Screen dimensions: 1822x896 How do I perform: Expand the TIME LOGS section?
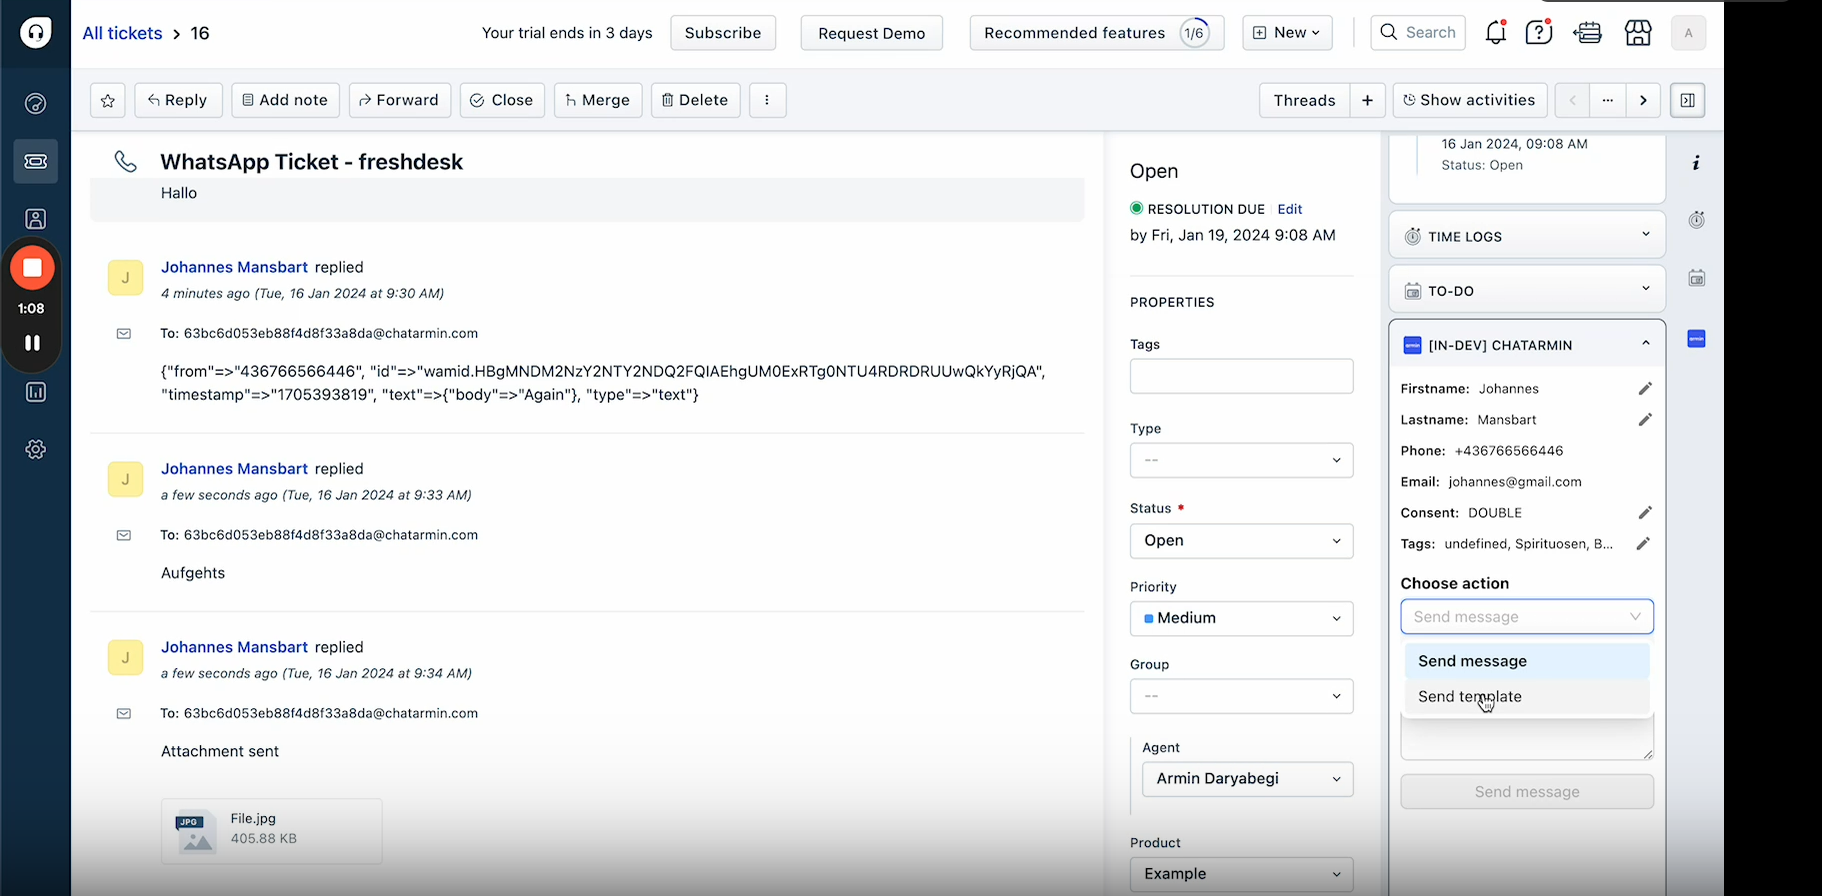(1526, 236)
